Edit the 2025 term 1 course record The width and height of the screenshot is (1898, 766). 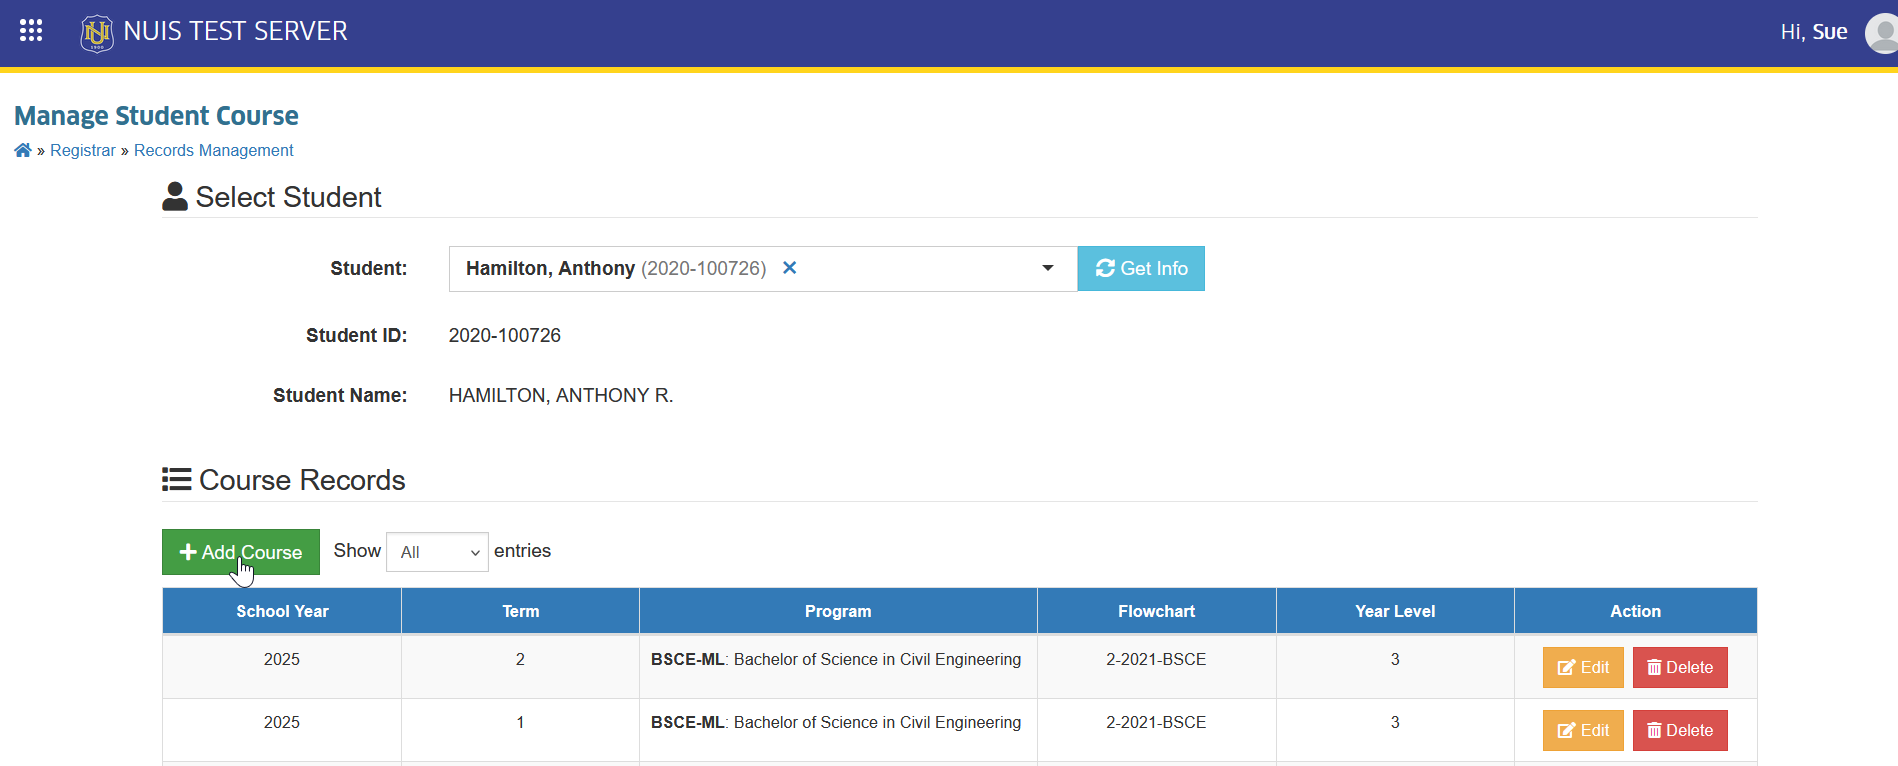coord(1583,731)
